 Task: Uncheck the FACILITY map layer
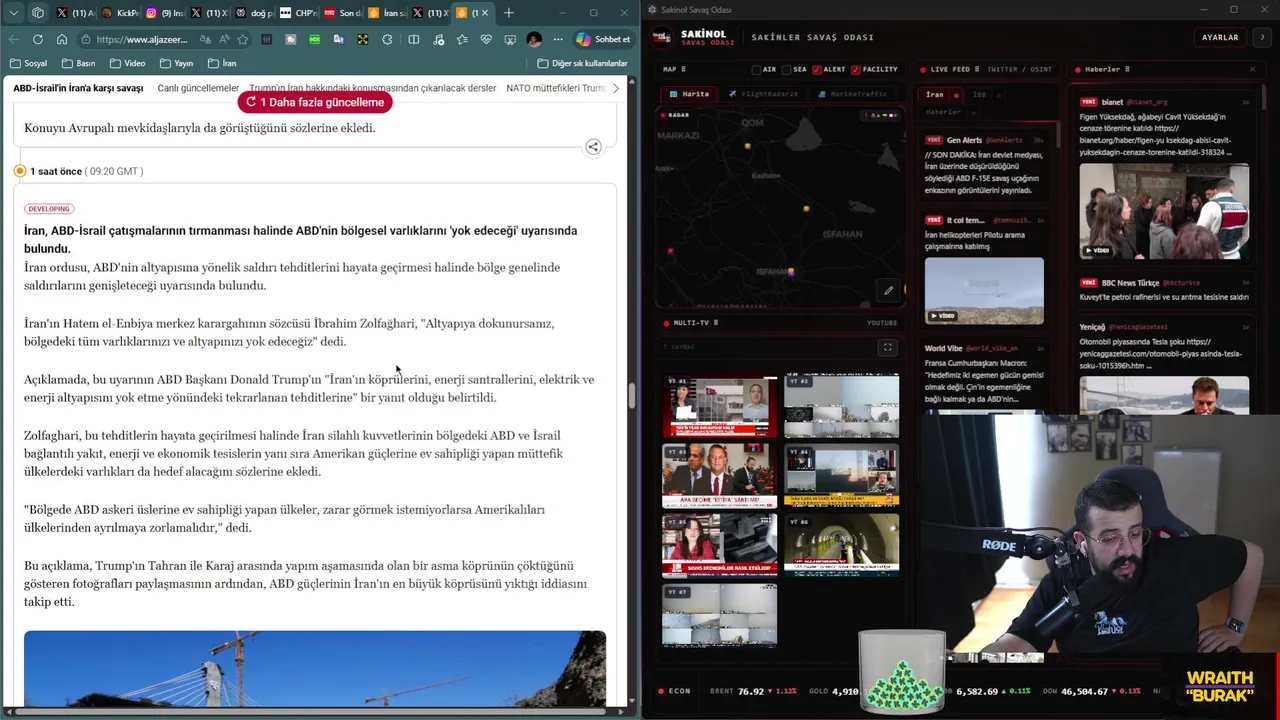[x=856, y=69]
